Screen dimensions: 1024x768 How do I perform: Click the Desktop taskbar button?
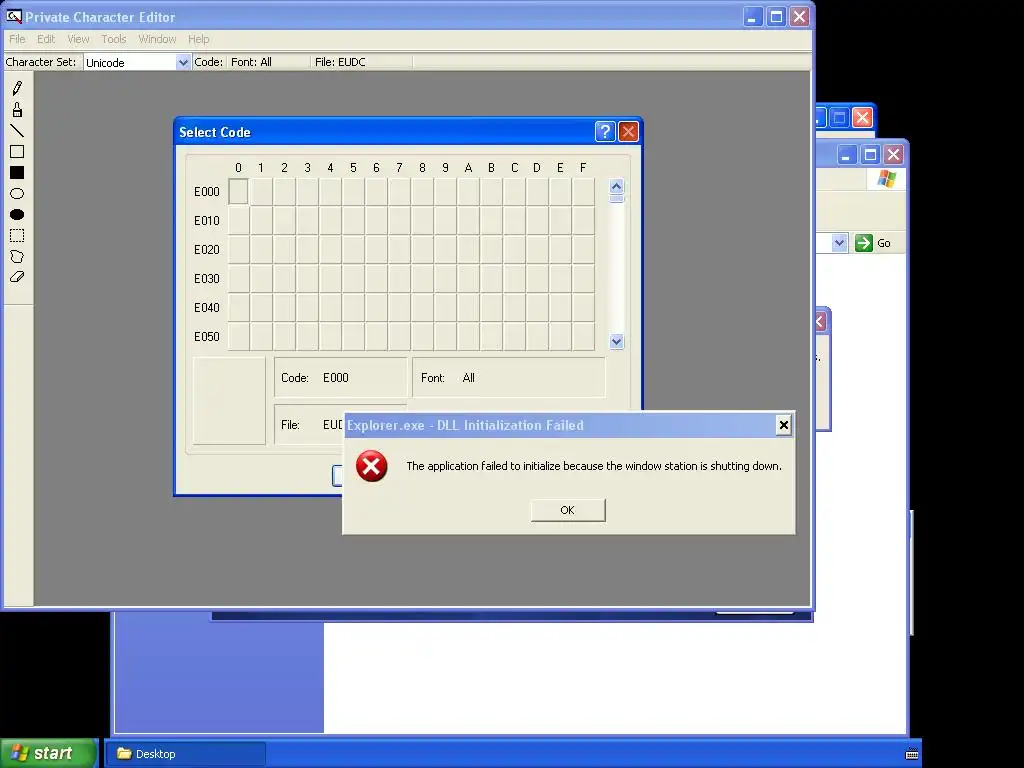click(x=185, y=754)
